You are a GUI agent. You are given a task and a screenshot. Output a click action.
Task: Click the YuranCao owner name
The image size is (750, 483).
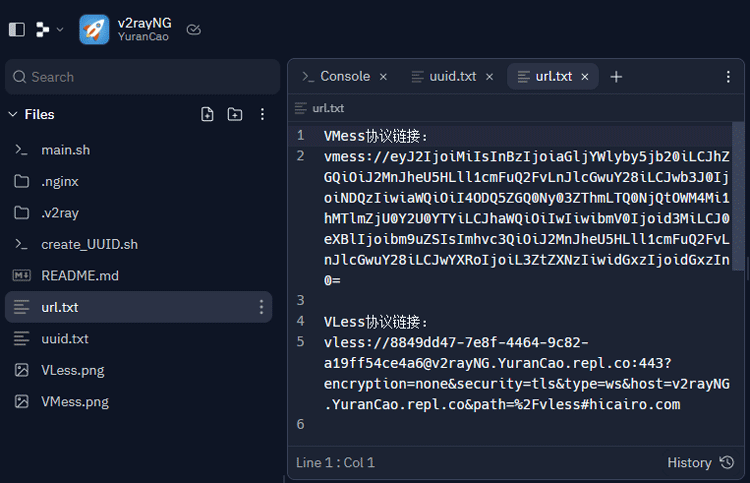143,37
